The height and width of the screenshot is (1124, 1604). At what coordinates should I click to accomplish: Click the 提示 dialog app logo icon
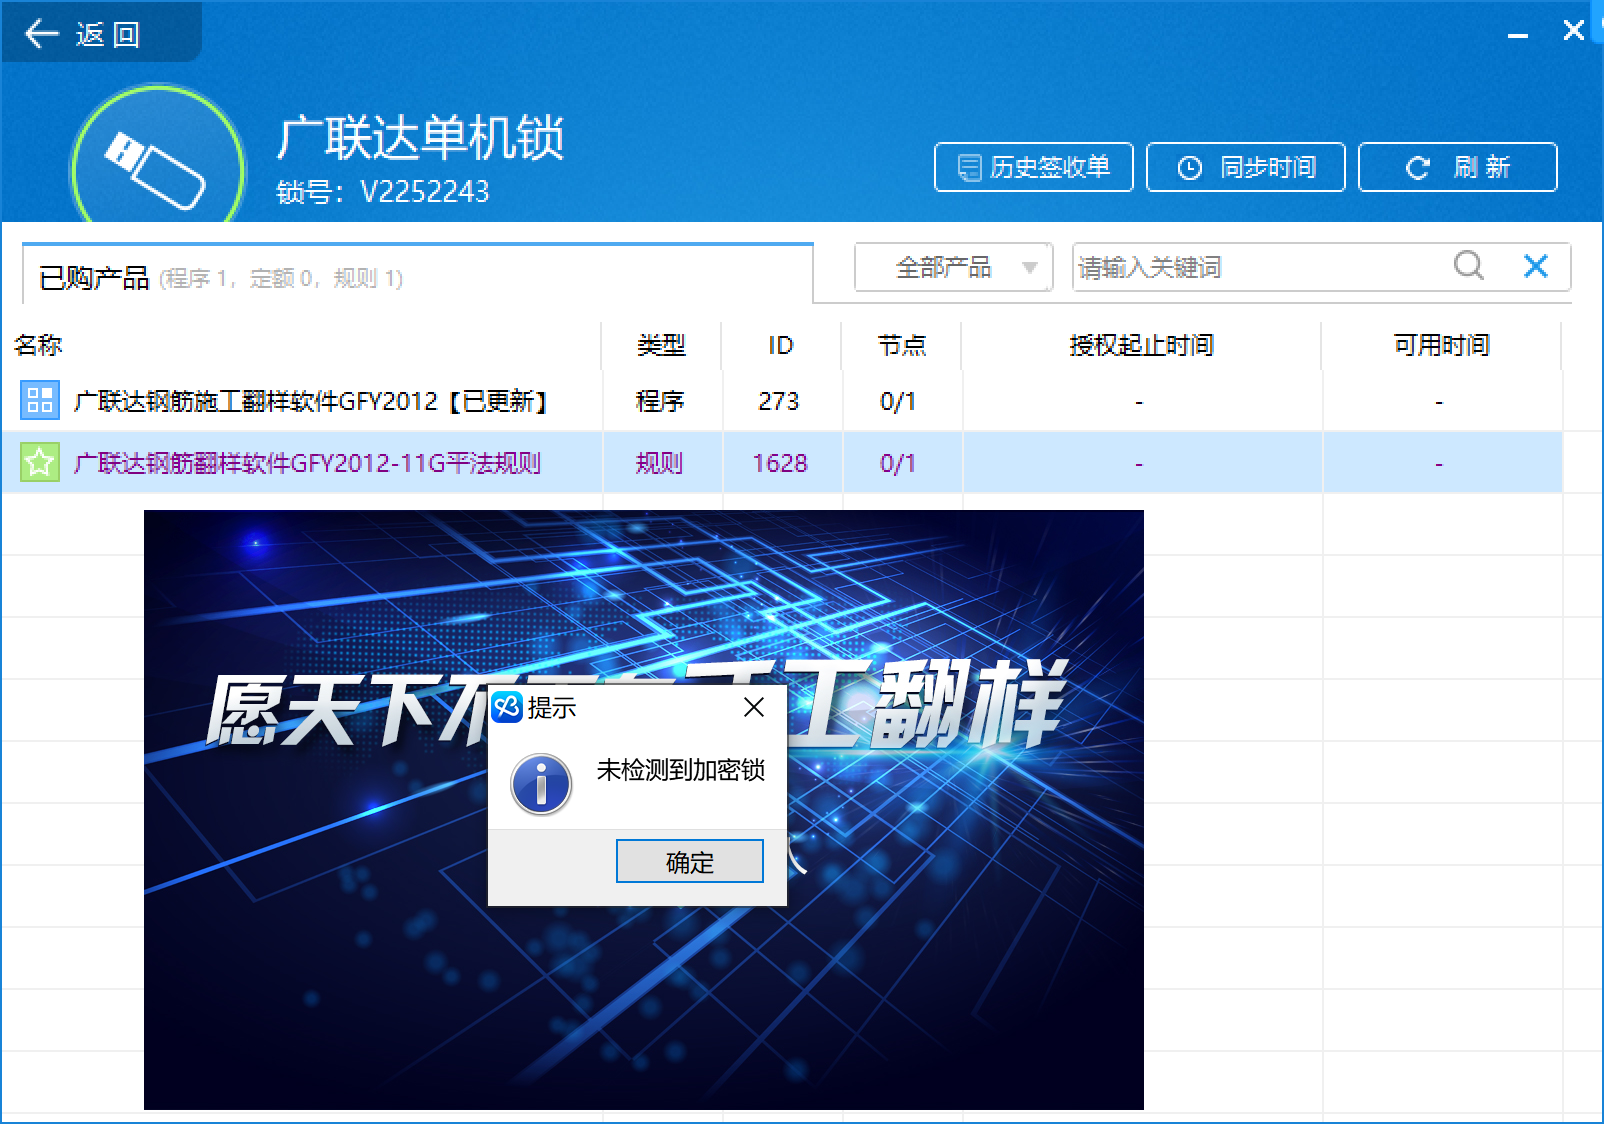(x=507, y=707)
